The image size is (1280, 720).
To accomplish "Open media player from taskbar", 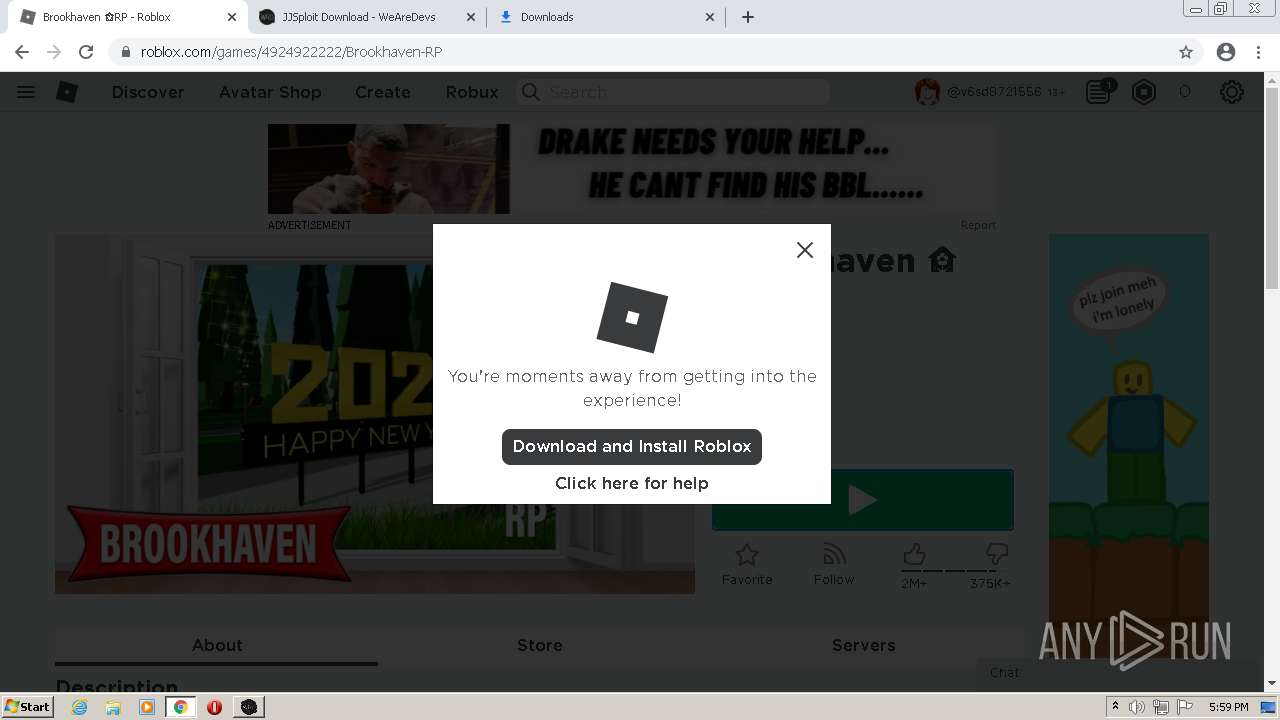I will coord(147,707).
